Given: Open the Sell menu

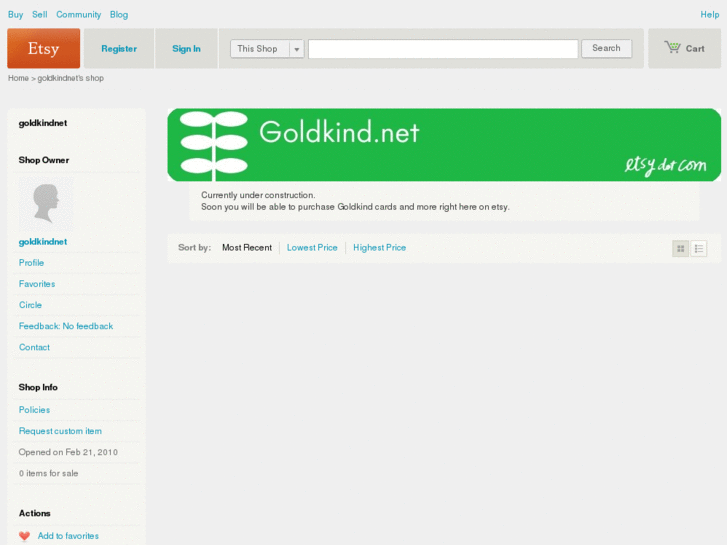Looking at the screenshot, I should pyautogui.click(x=40, y=14).
